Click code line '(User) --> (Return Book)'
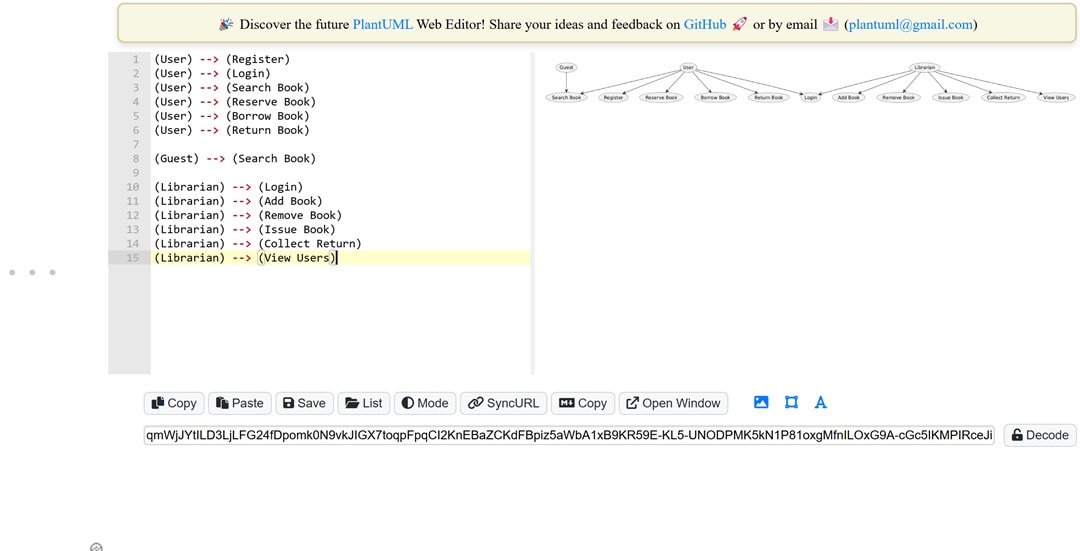1080x551 pixels. pos(231,130)
